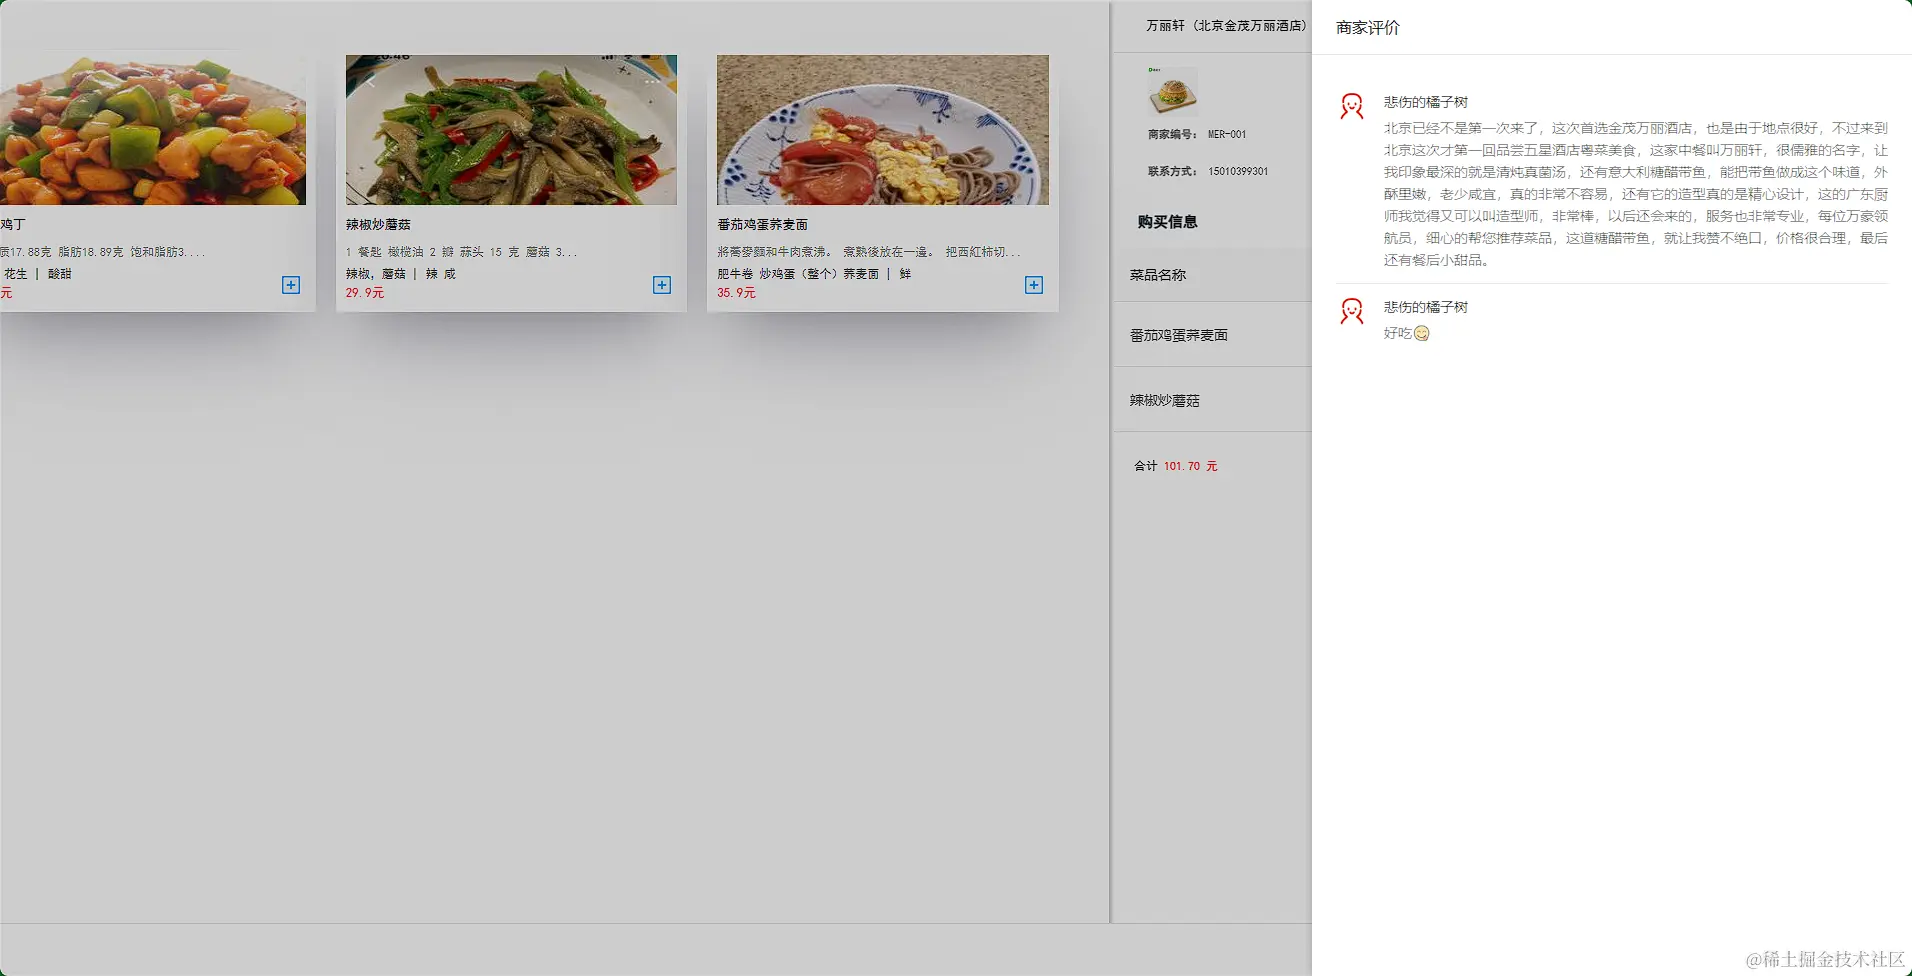Click the 好吃 review comment
This screenshot has width=1912, height=976.
pos(1407,333)
